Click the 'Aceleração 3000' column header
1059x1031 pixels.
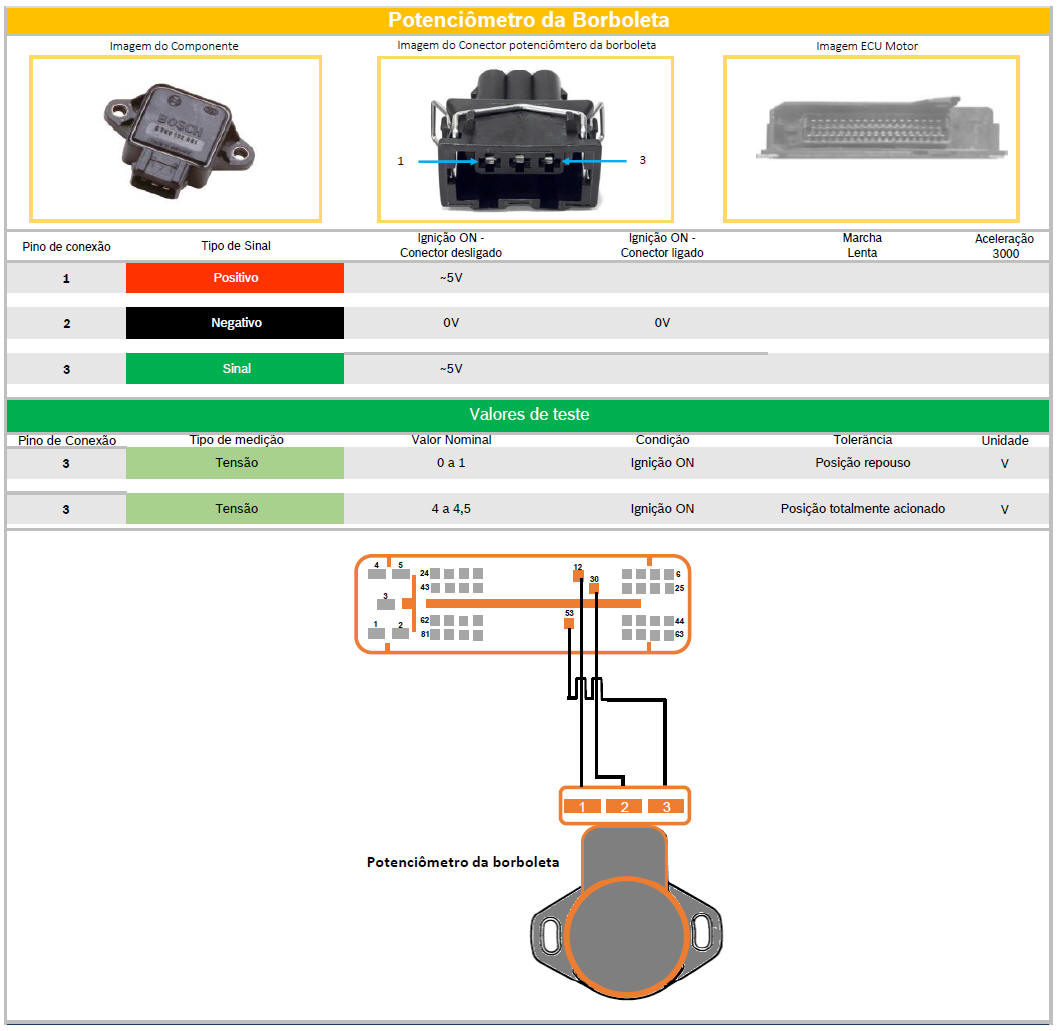[x=1004, y=246]
